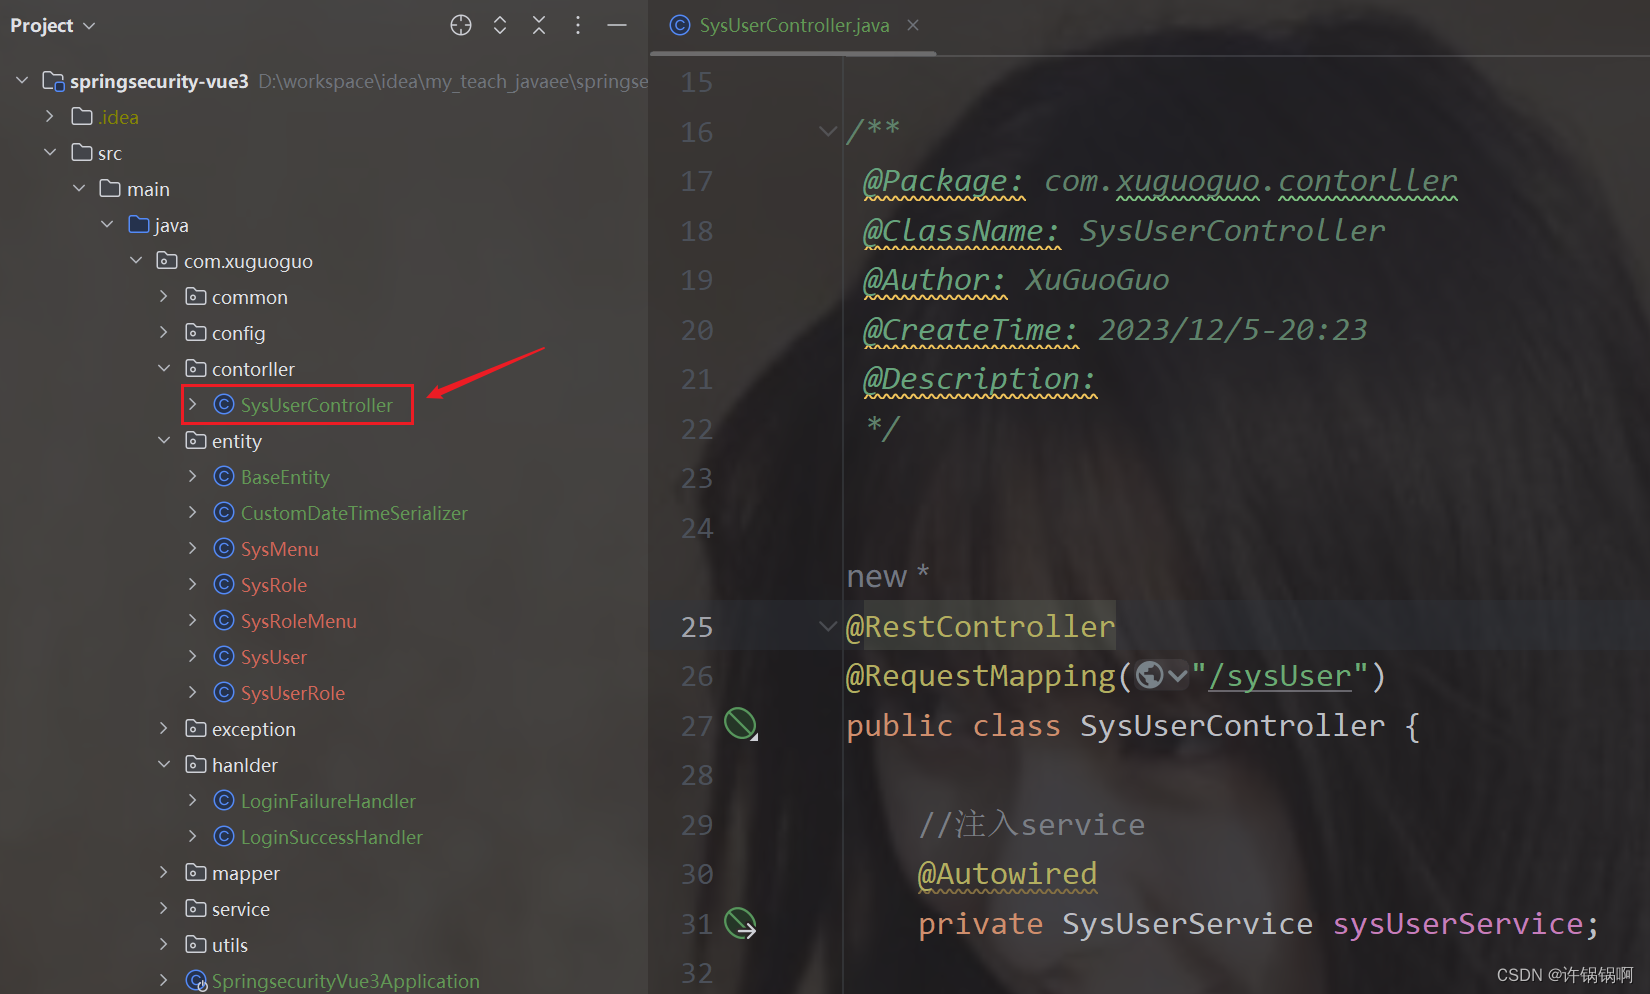Click the class icon of SysMenu
The image size is (1650, 994).
tap(224, 548)
